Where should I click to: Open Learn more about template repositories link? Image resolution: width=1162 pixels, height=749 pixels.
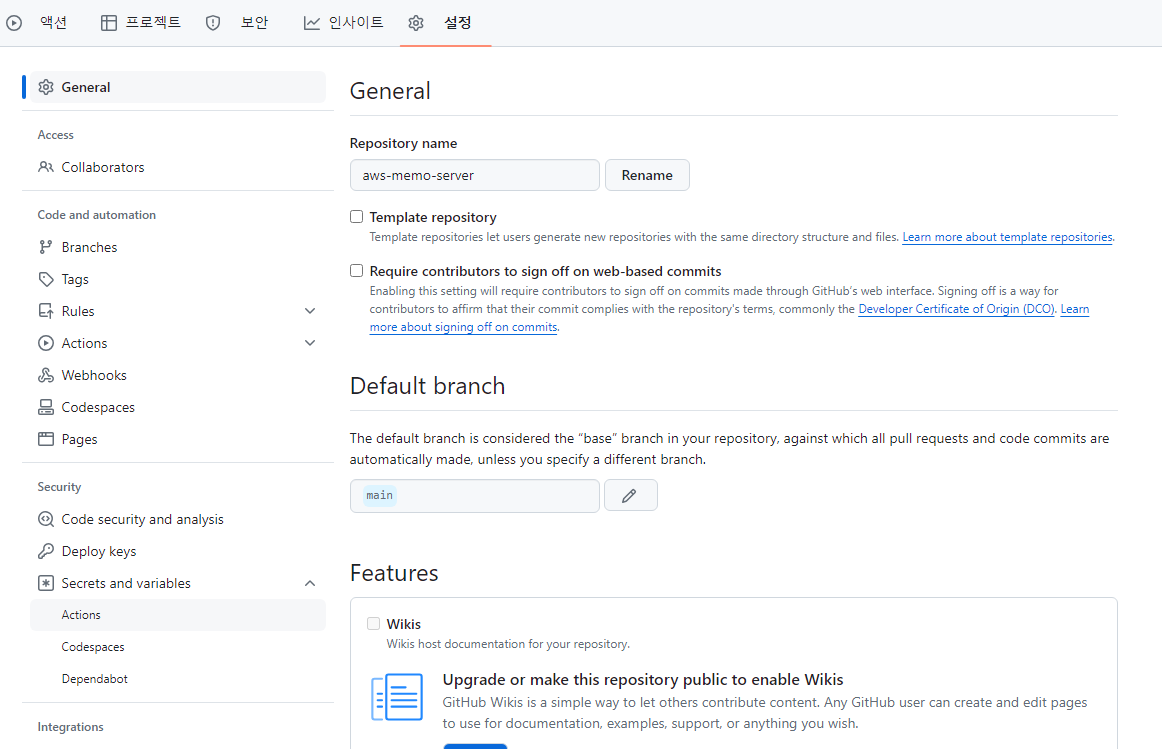(1007, 237)
